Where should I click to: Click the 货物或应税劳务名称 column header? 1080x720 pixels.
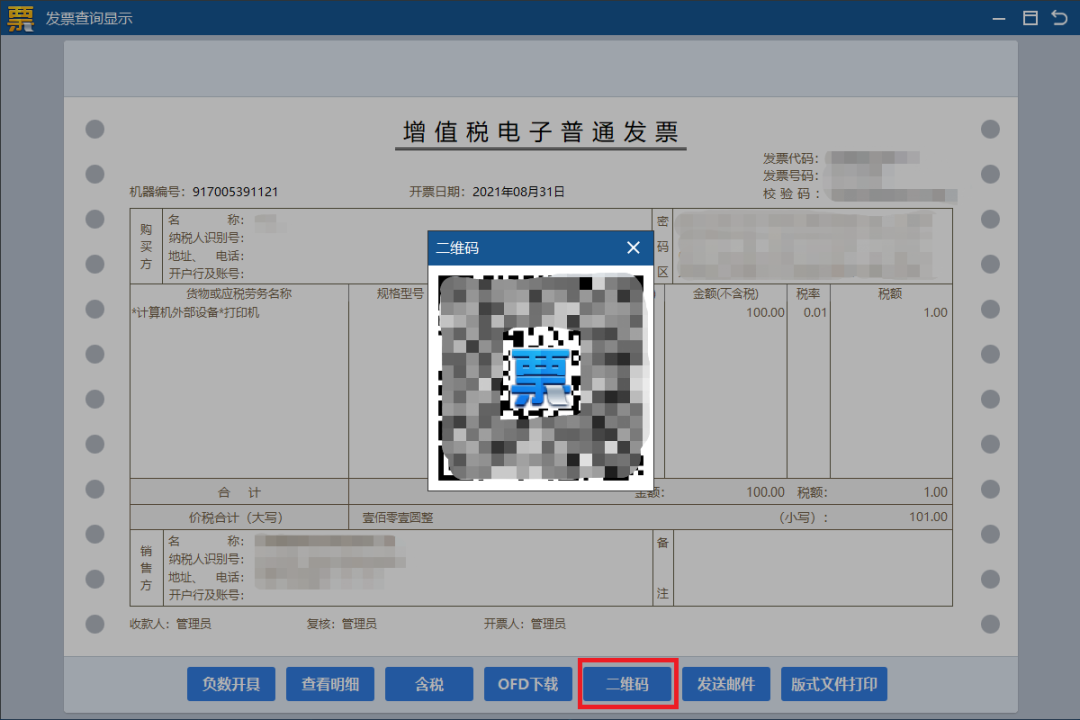[x=239, y=294]
